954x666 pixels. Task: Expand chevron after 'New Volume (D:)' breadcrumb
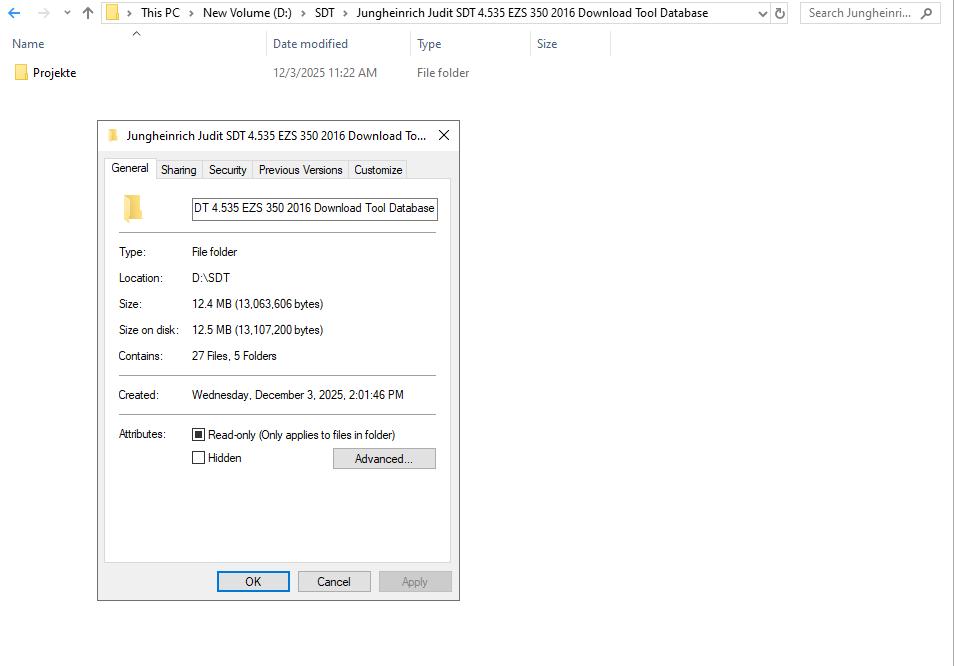(x=303, y=13)
